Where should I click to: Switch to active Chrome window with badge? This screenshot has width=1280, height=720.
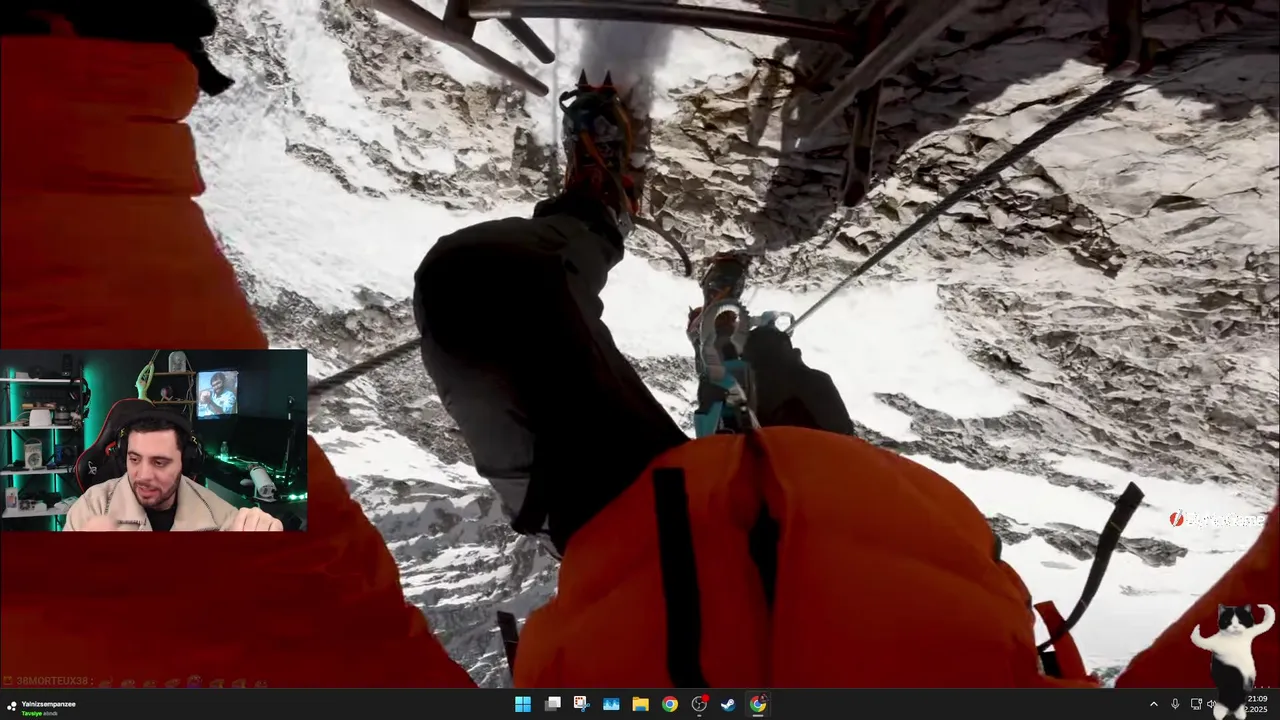click(758, 704)
